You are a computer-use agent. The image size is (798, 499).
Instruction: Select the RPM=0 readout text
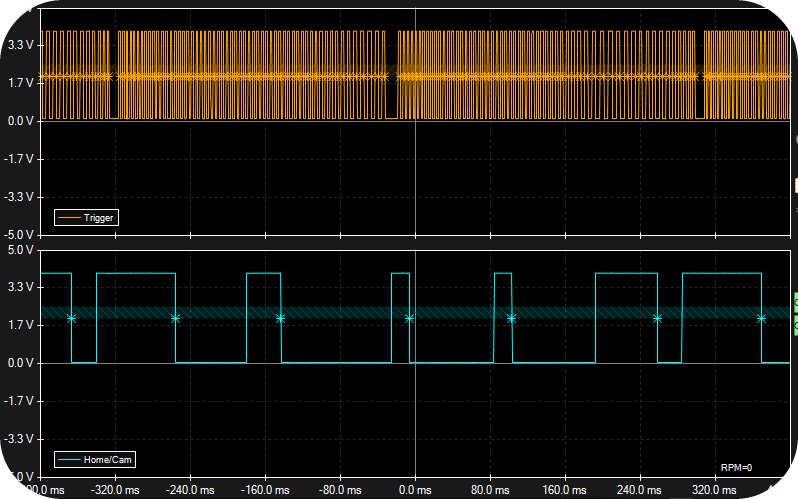pyautogui.click(x=736, y=467)
